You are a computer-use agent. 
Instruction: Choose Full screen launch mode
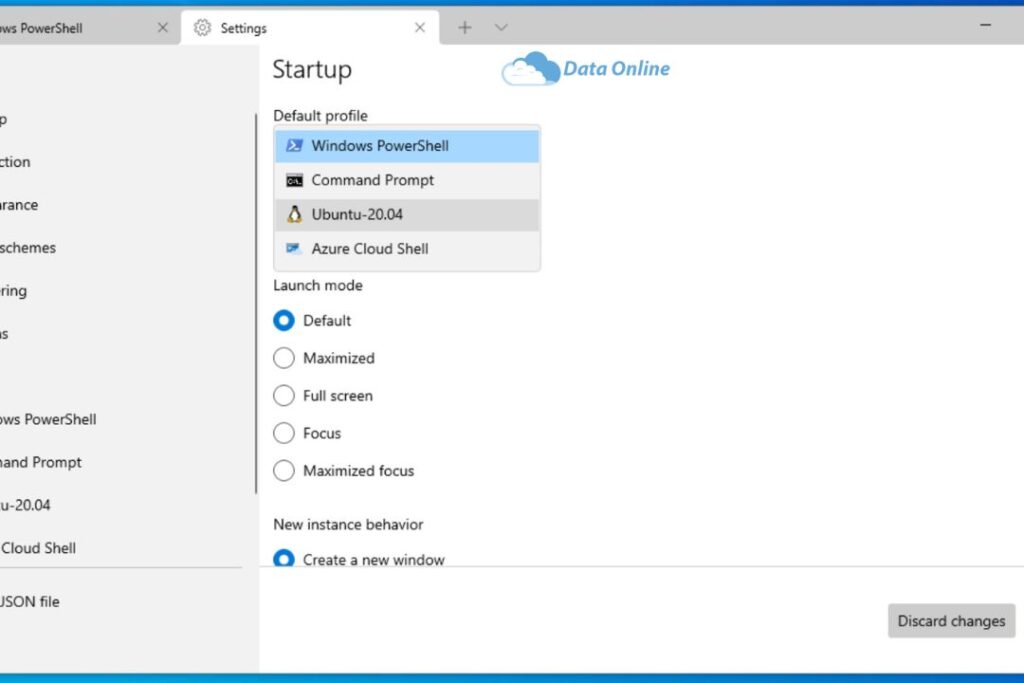click(323, 396)
